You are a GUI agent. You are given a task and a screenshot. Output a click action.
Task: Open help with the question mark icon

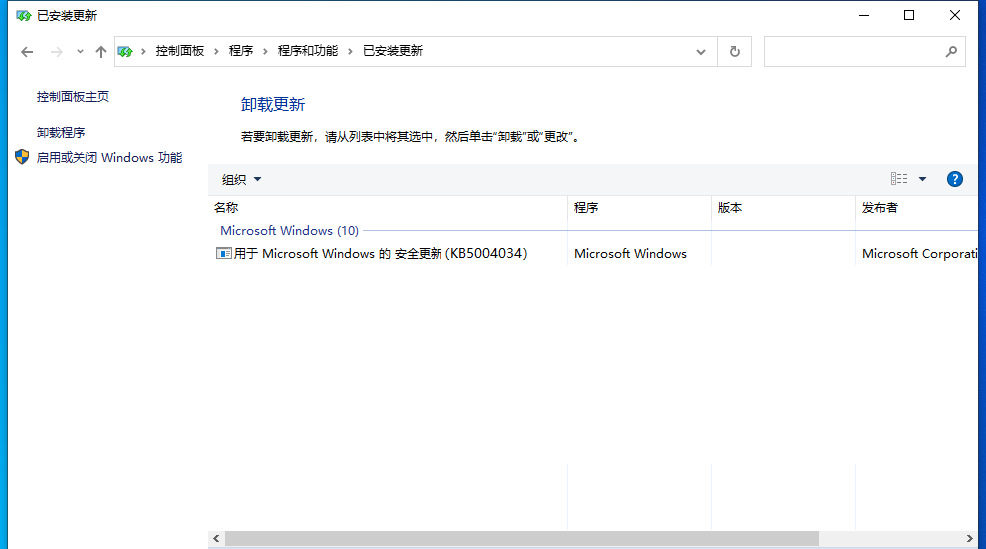pos(955,179)
